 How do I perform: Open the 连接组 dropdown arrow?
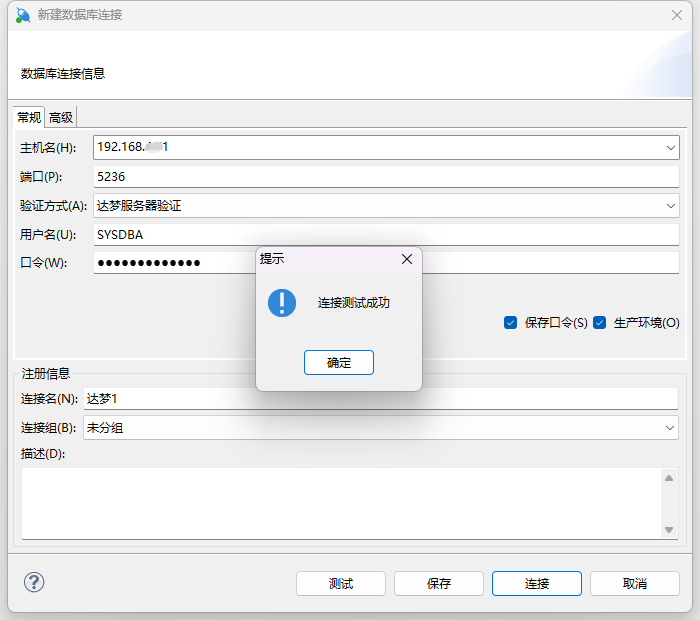click(670, 428)
